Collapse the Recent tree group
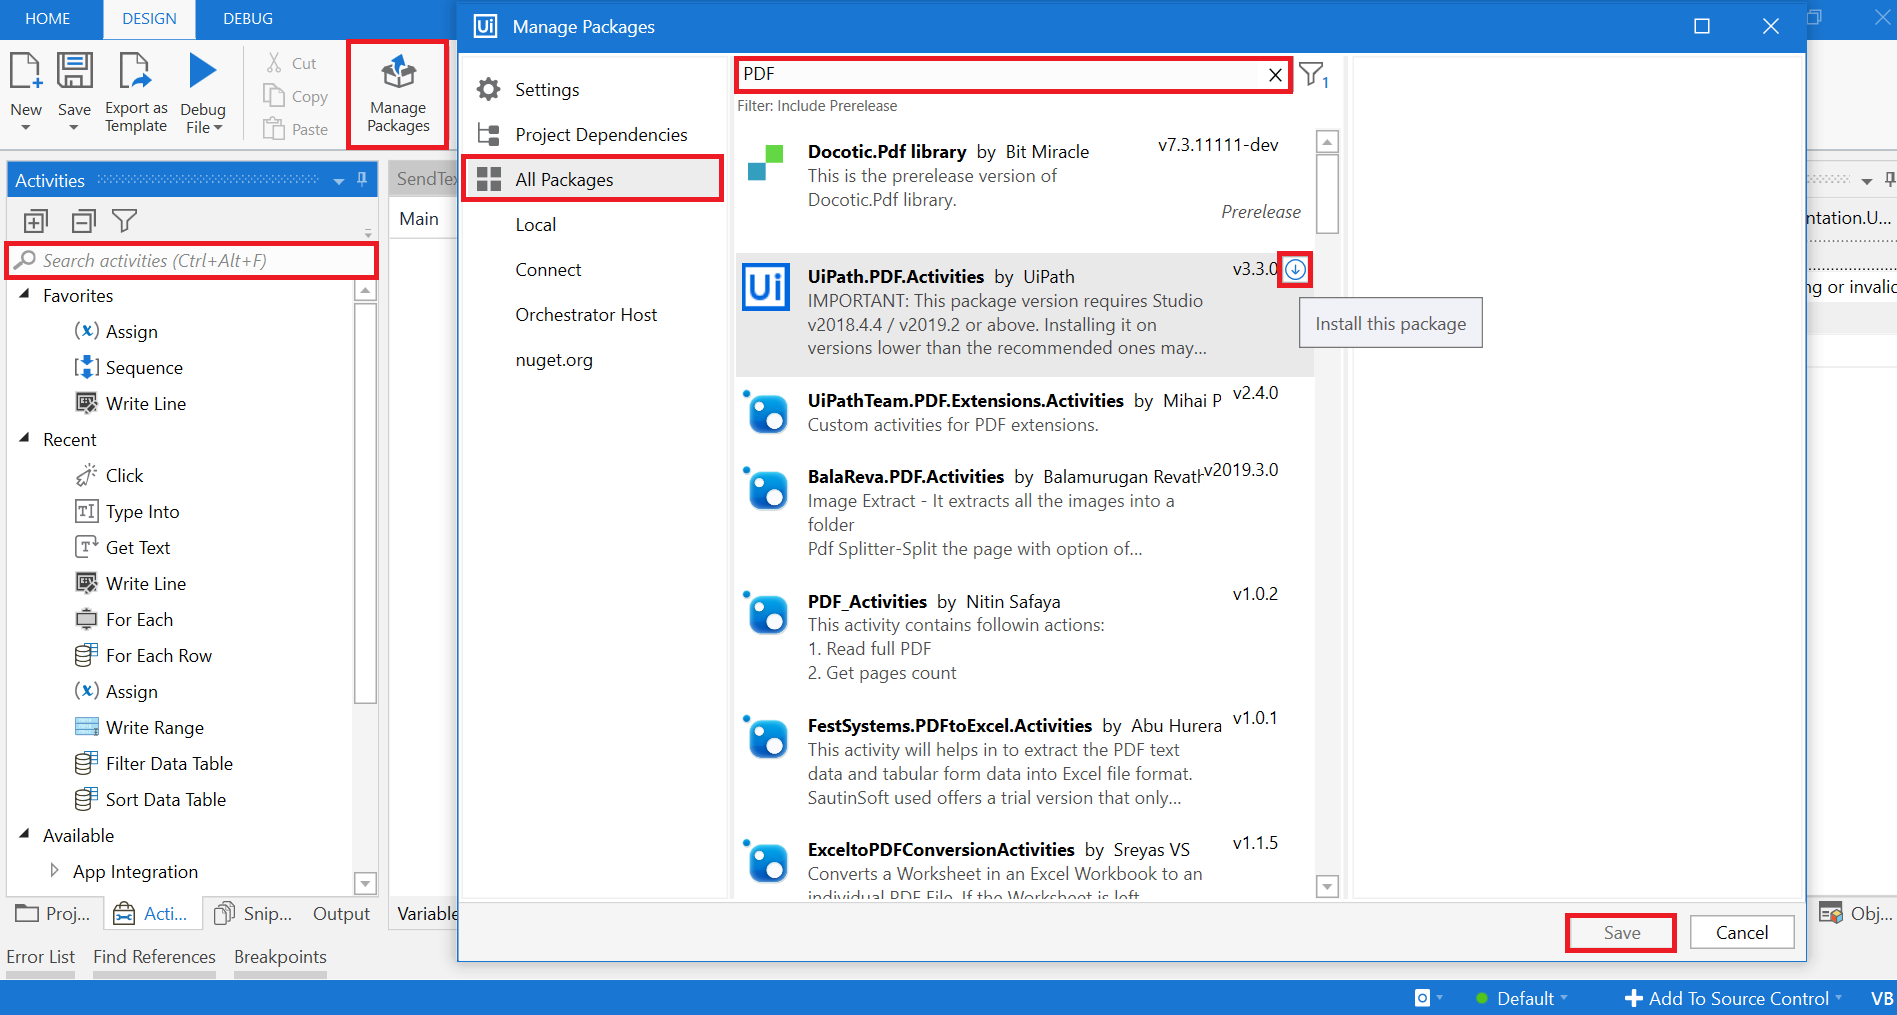Viewport: 1897px width, 1015px height. [x=25, y=439]
